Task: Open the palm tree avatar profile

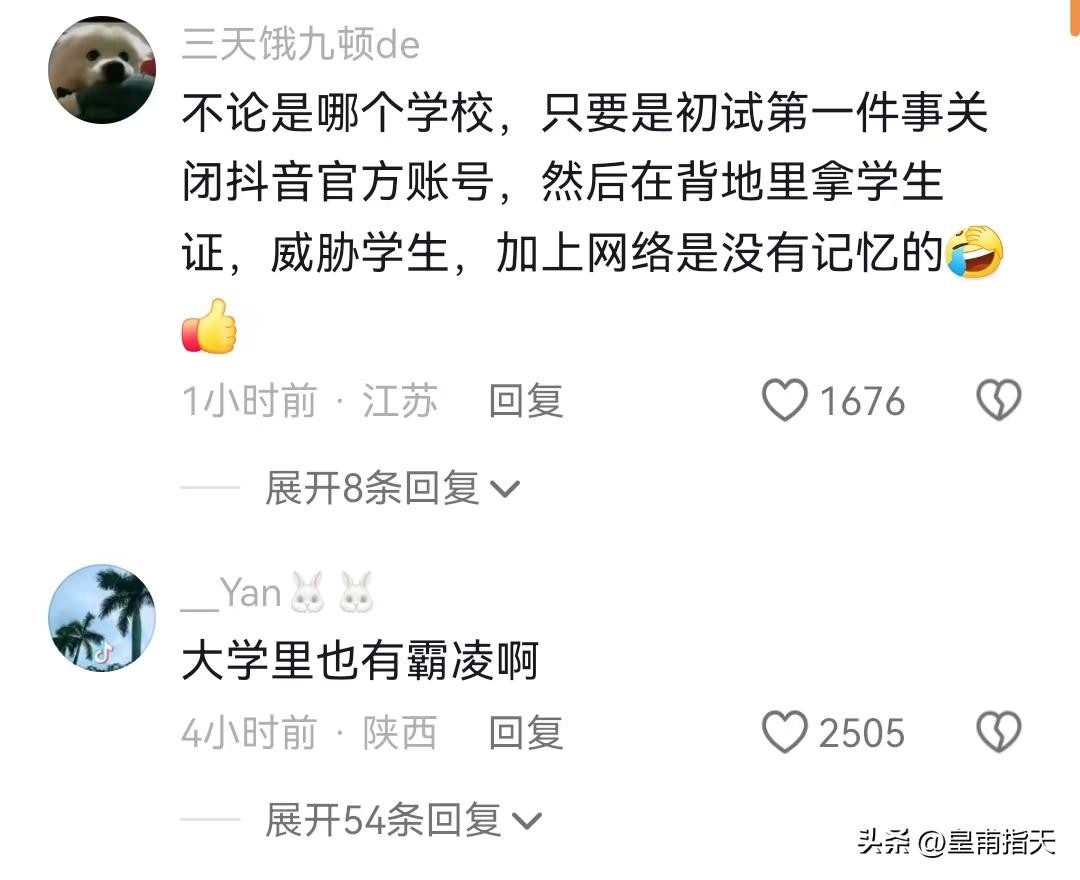Action: pyautogui.click(x=102, y=618)
